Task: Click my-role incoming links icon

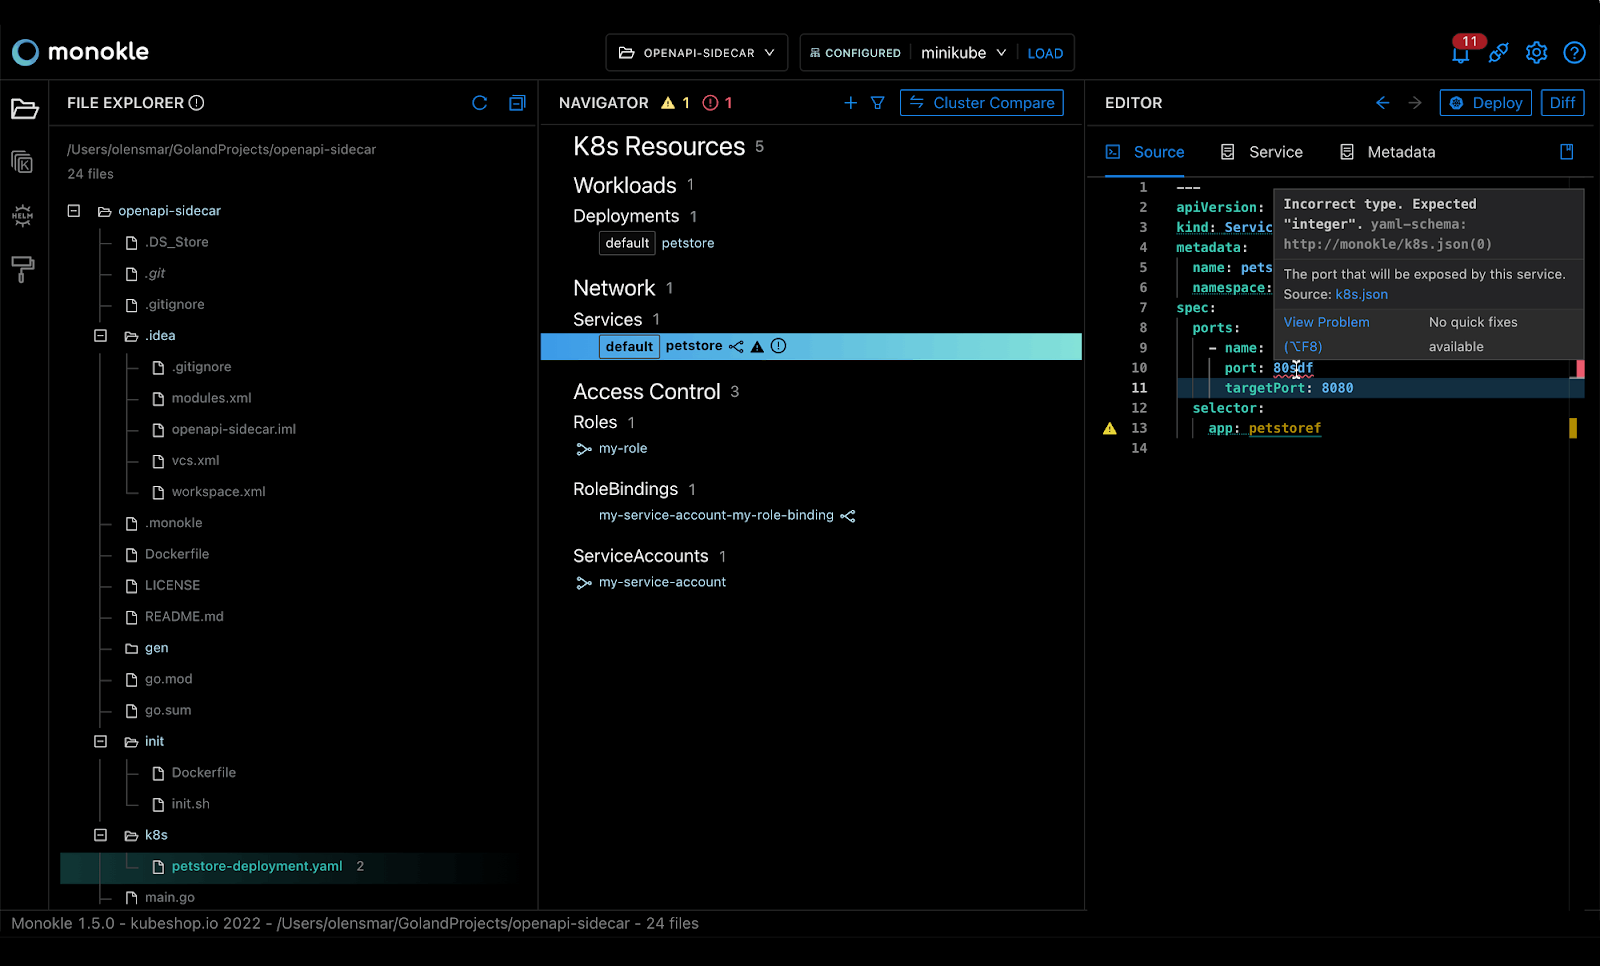Action: click(584, 449)
